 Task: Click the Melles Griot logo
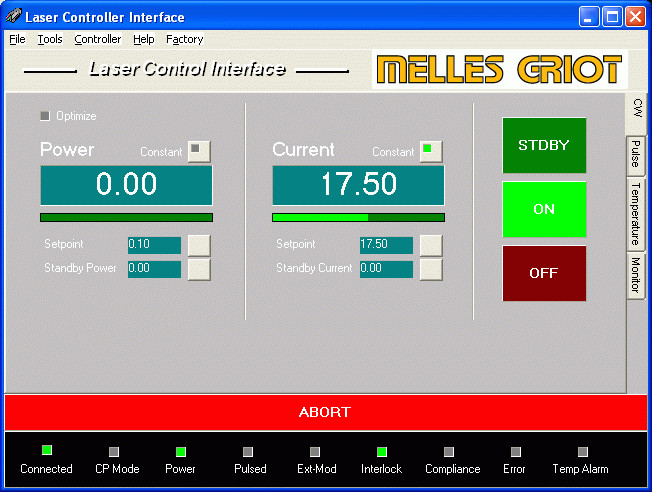pos(499,69)
